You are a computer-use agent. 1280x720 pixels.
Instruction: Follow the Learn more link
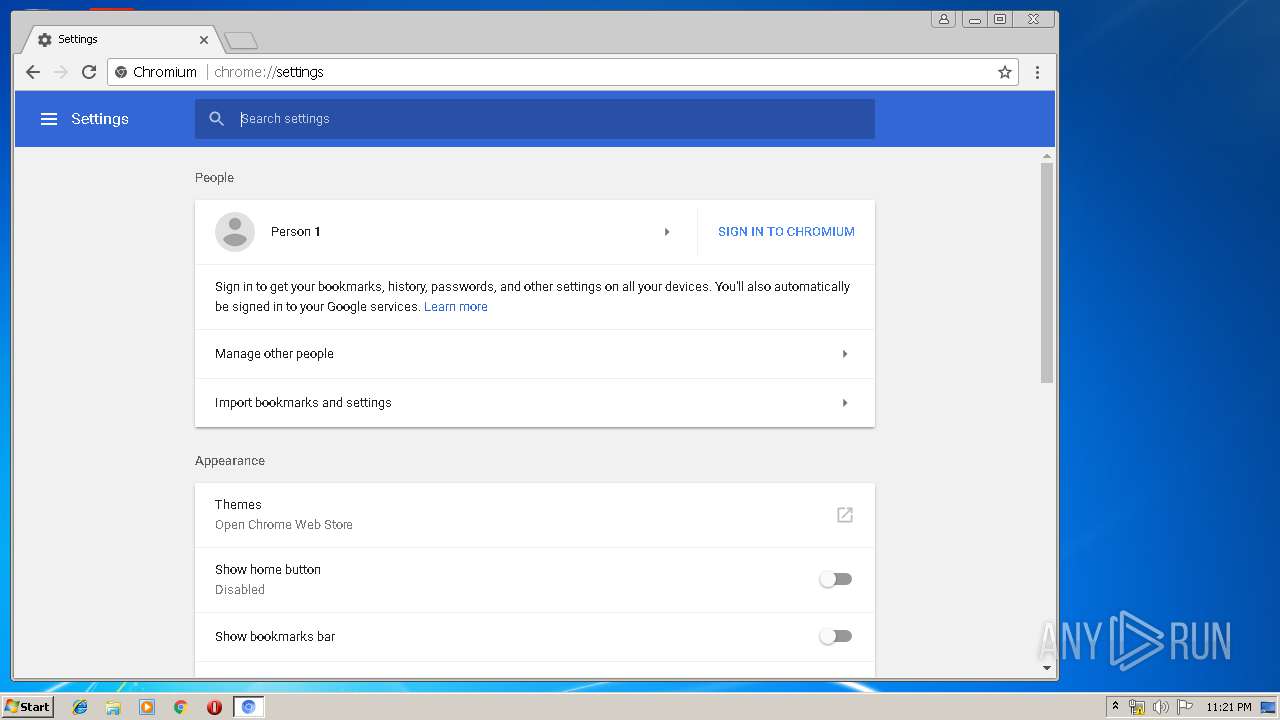tap(456, 307)
